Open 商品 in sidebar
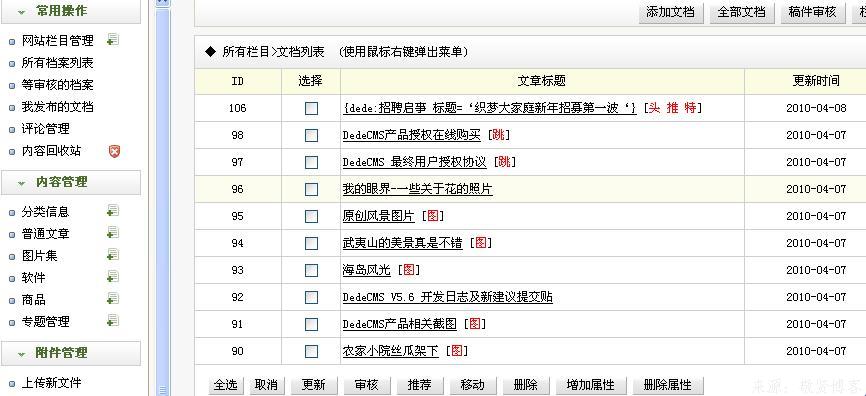Viewport: 866px width, 396px height. (33, 299)
